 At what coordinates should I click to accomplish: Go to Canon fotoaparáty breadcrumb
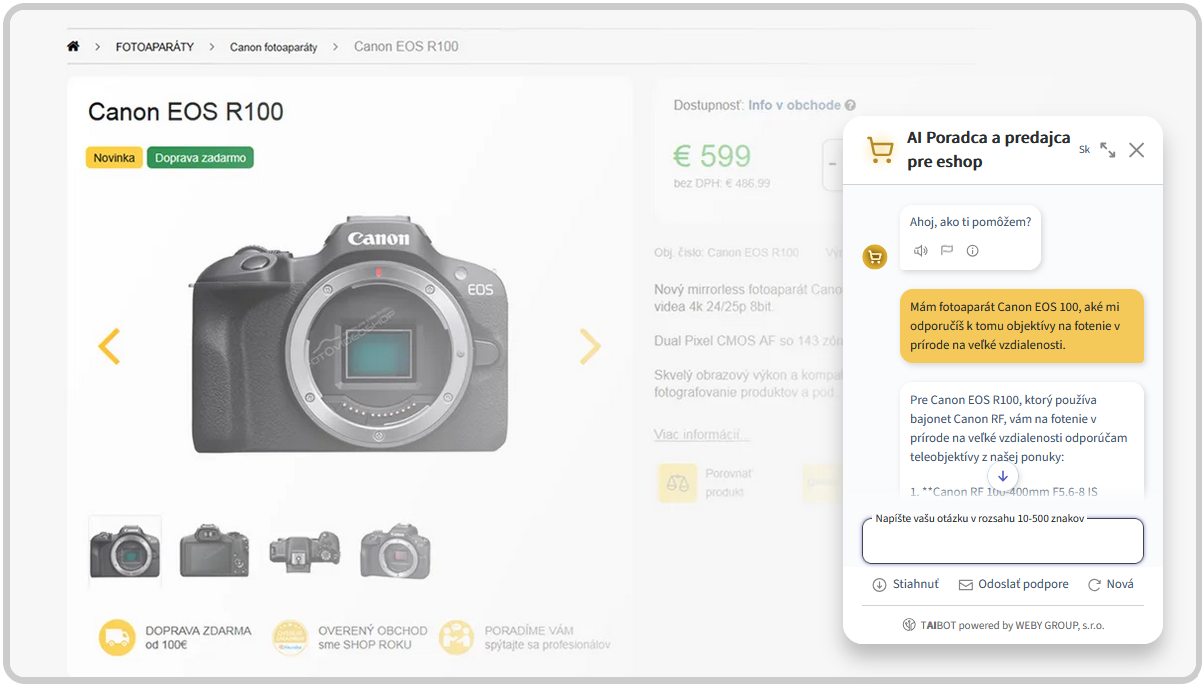[x=273, y=47]
